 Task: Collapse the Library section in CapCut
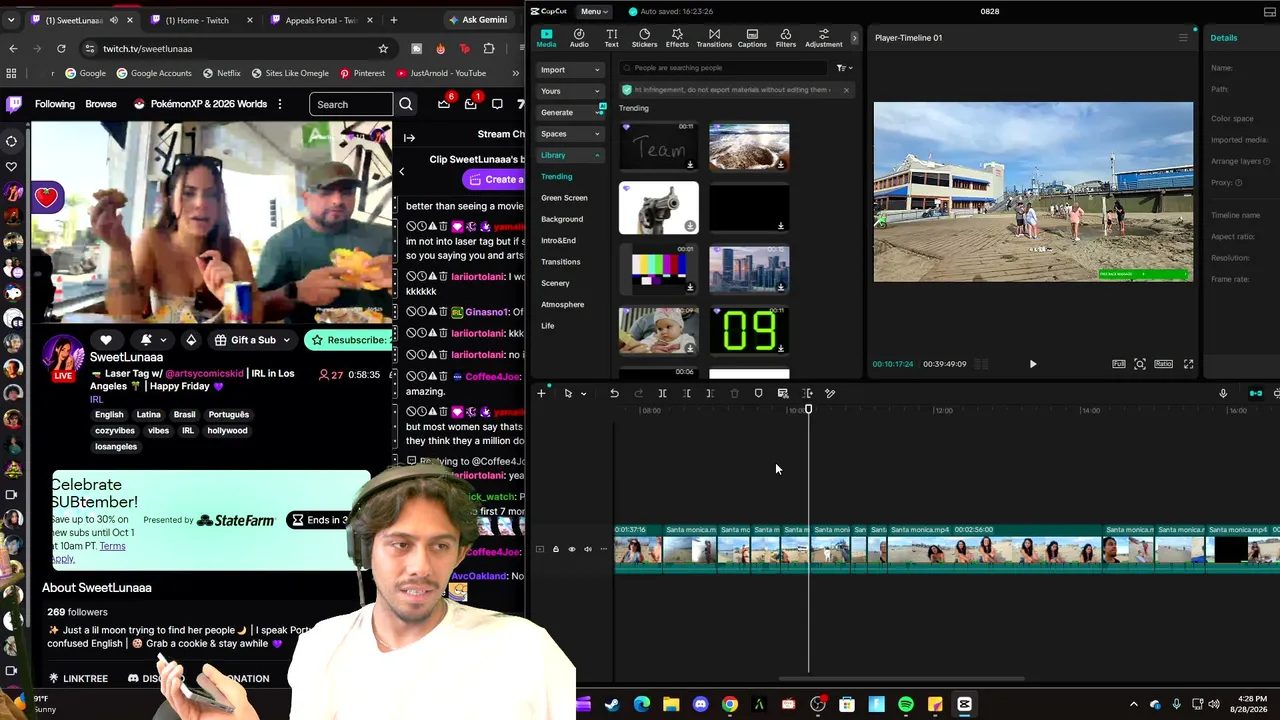point(570,155)
